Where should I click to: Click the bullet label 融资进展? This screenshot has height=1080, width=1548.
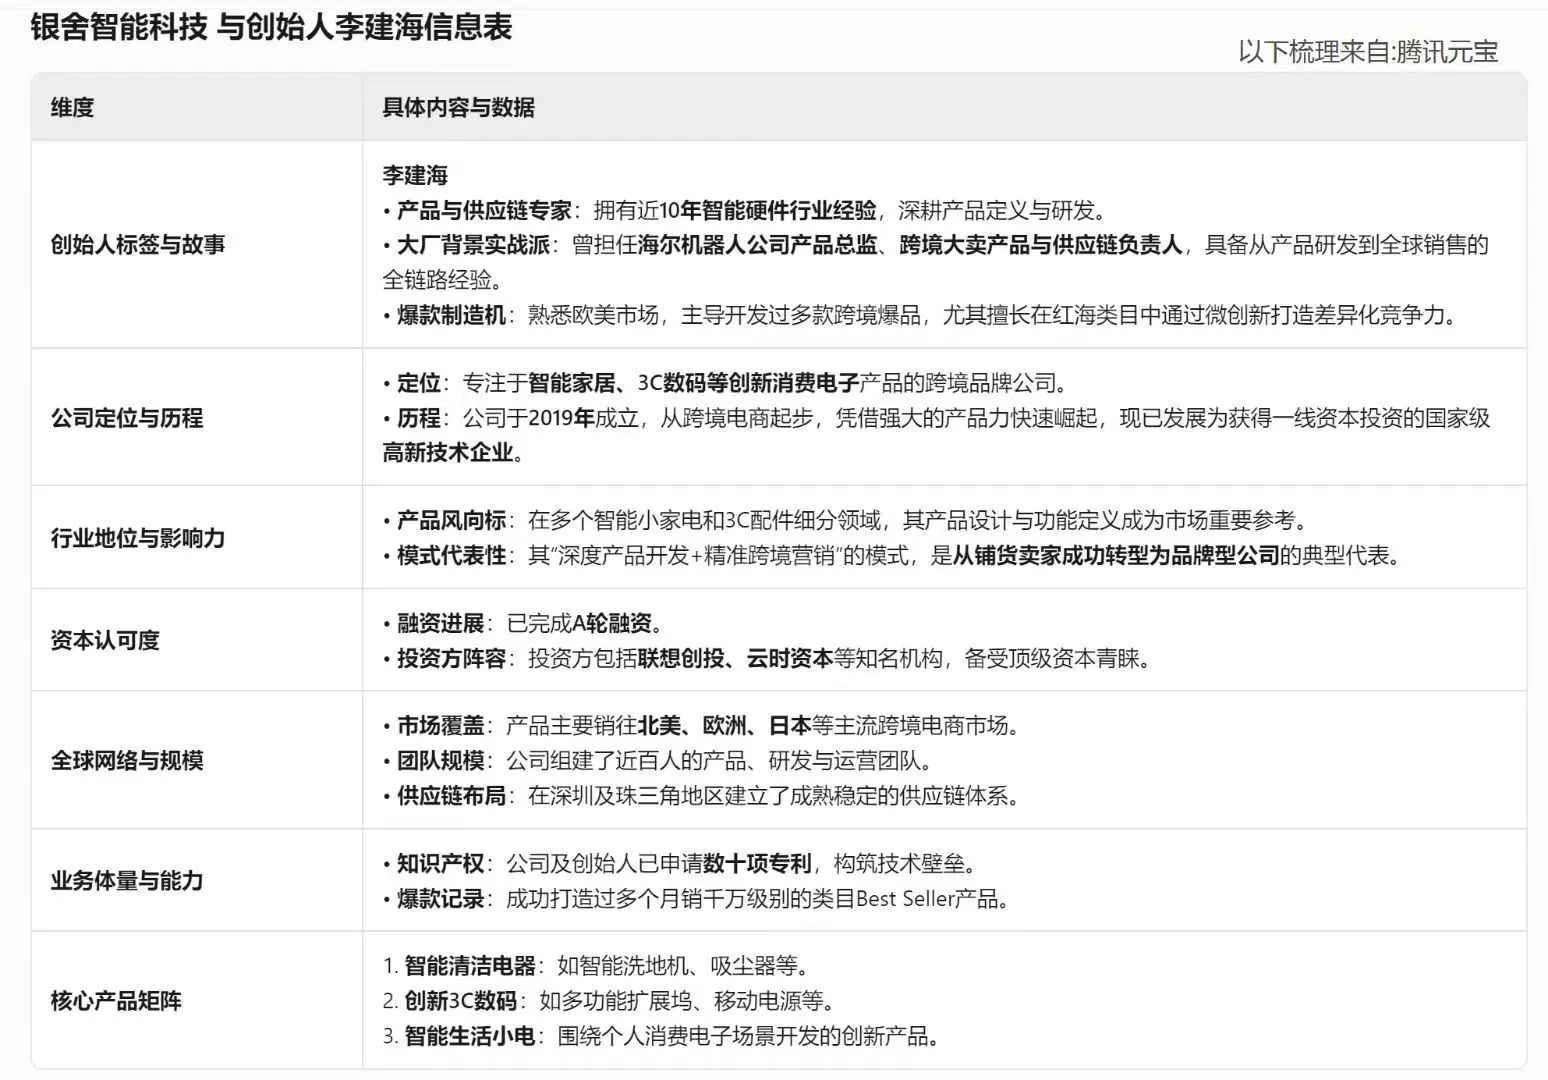(440, 624)
